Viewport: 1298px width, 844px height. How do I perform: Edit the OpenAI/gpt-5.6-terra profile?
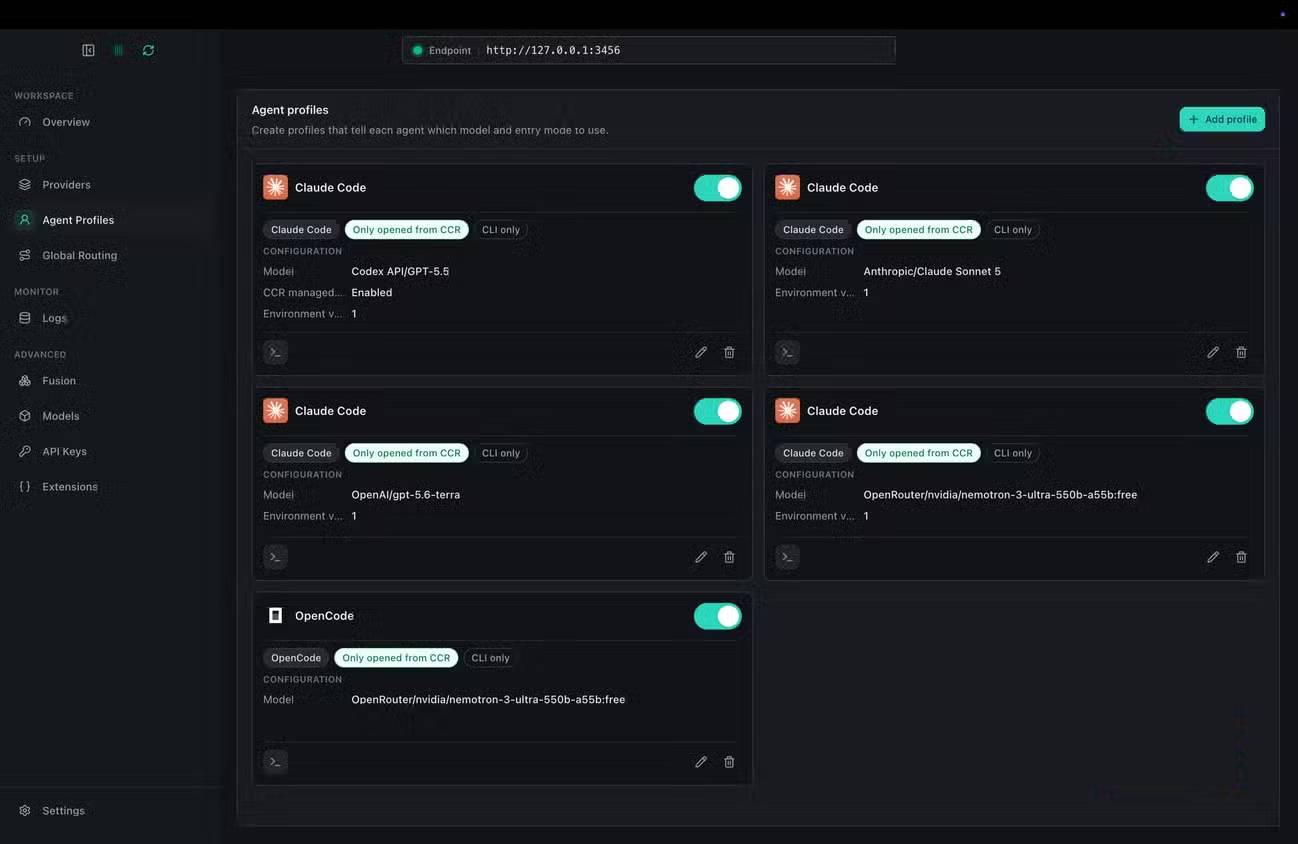click(x=701, y=557)
